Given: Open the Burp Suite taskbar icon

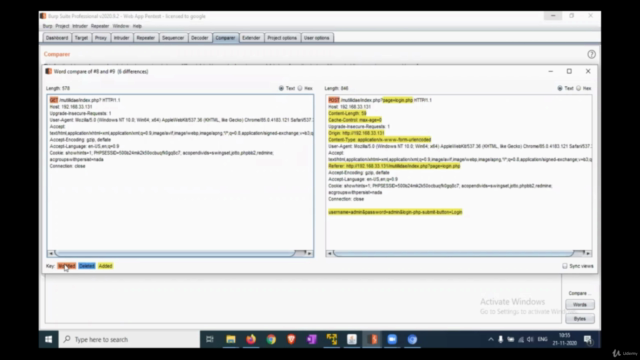Looking at the screenshot, I should click(372, 339).
